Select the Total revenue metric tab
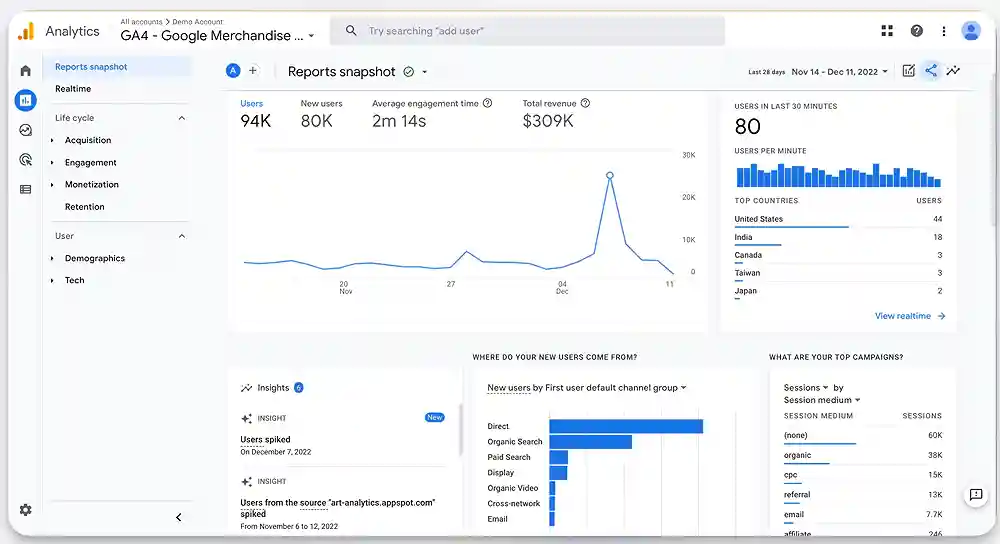Viewport: 1000px width, 544px height. (555, 115)
